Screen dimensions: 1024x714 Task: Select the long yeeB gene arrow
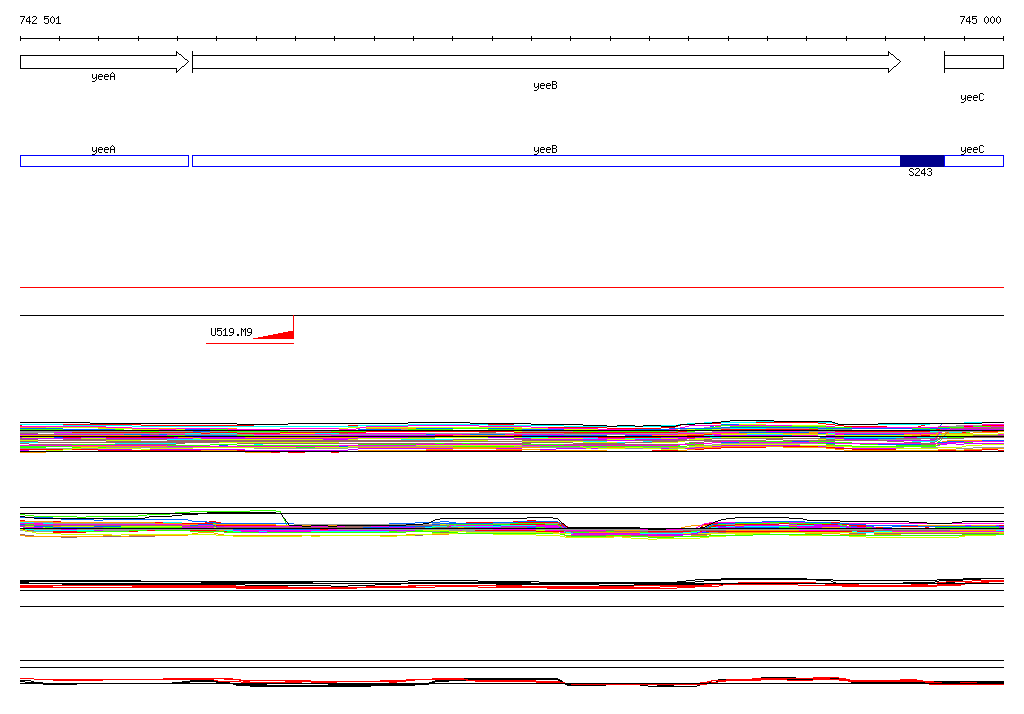[547, 62]
